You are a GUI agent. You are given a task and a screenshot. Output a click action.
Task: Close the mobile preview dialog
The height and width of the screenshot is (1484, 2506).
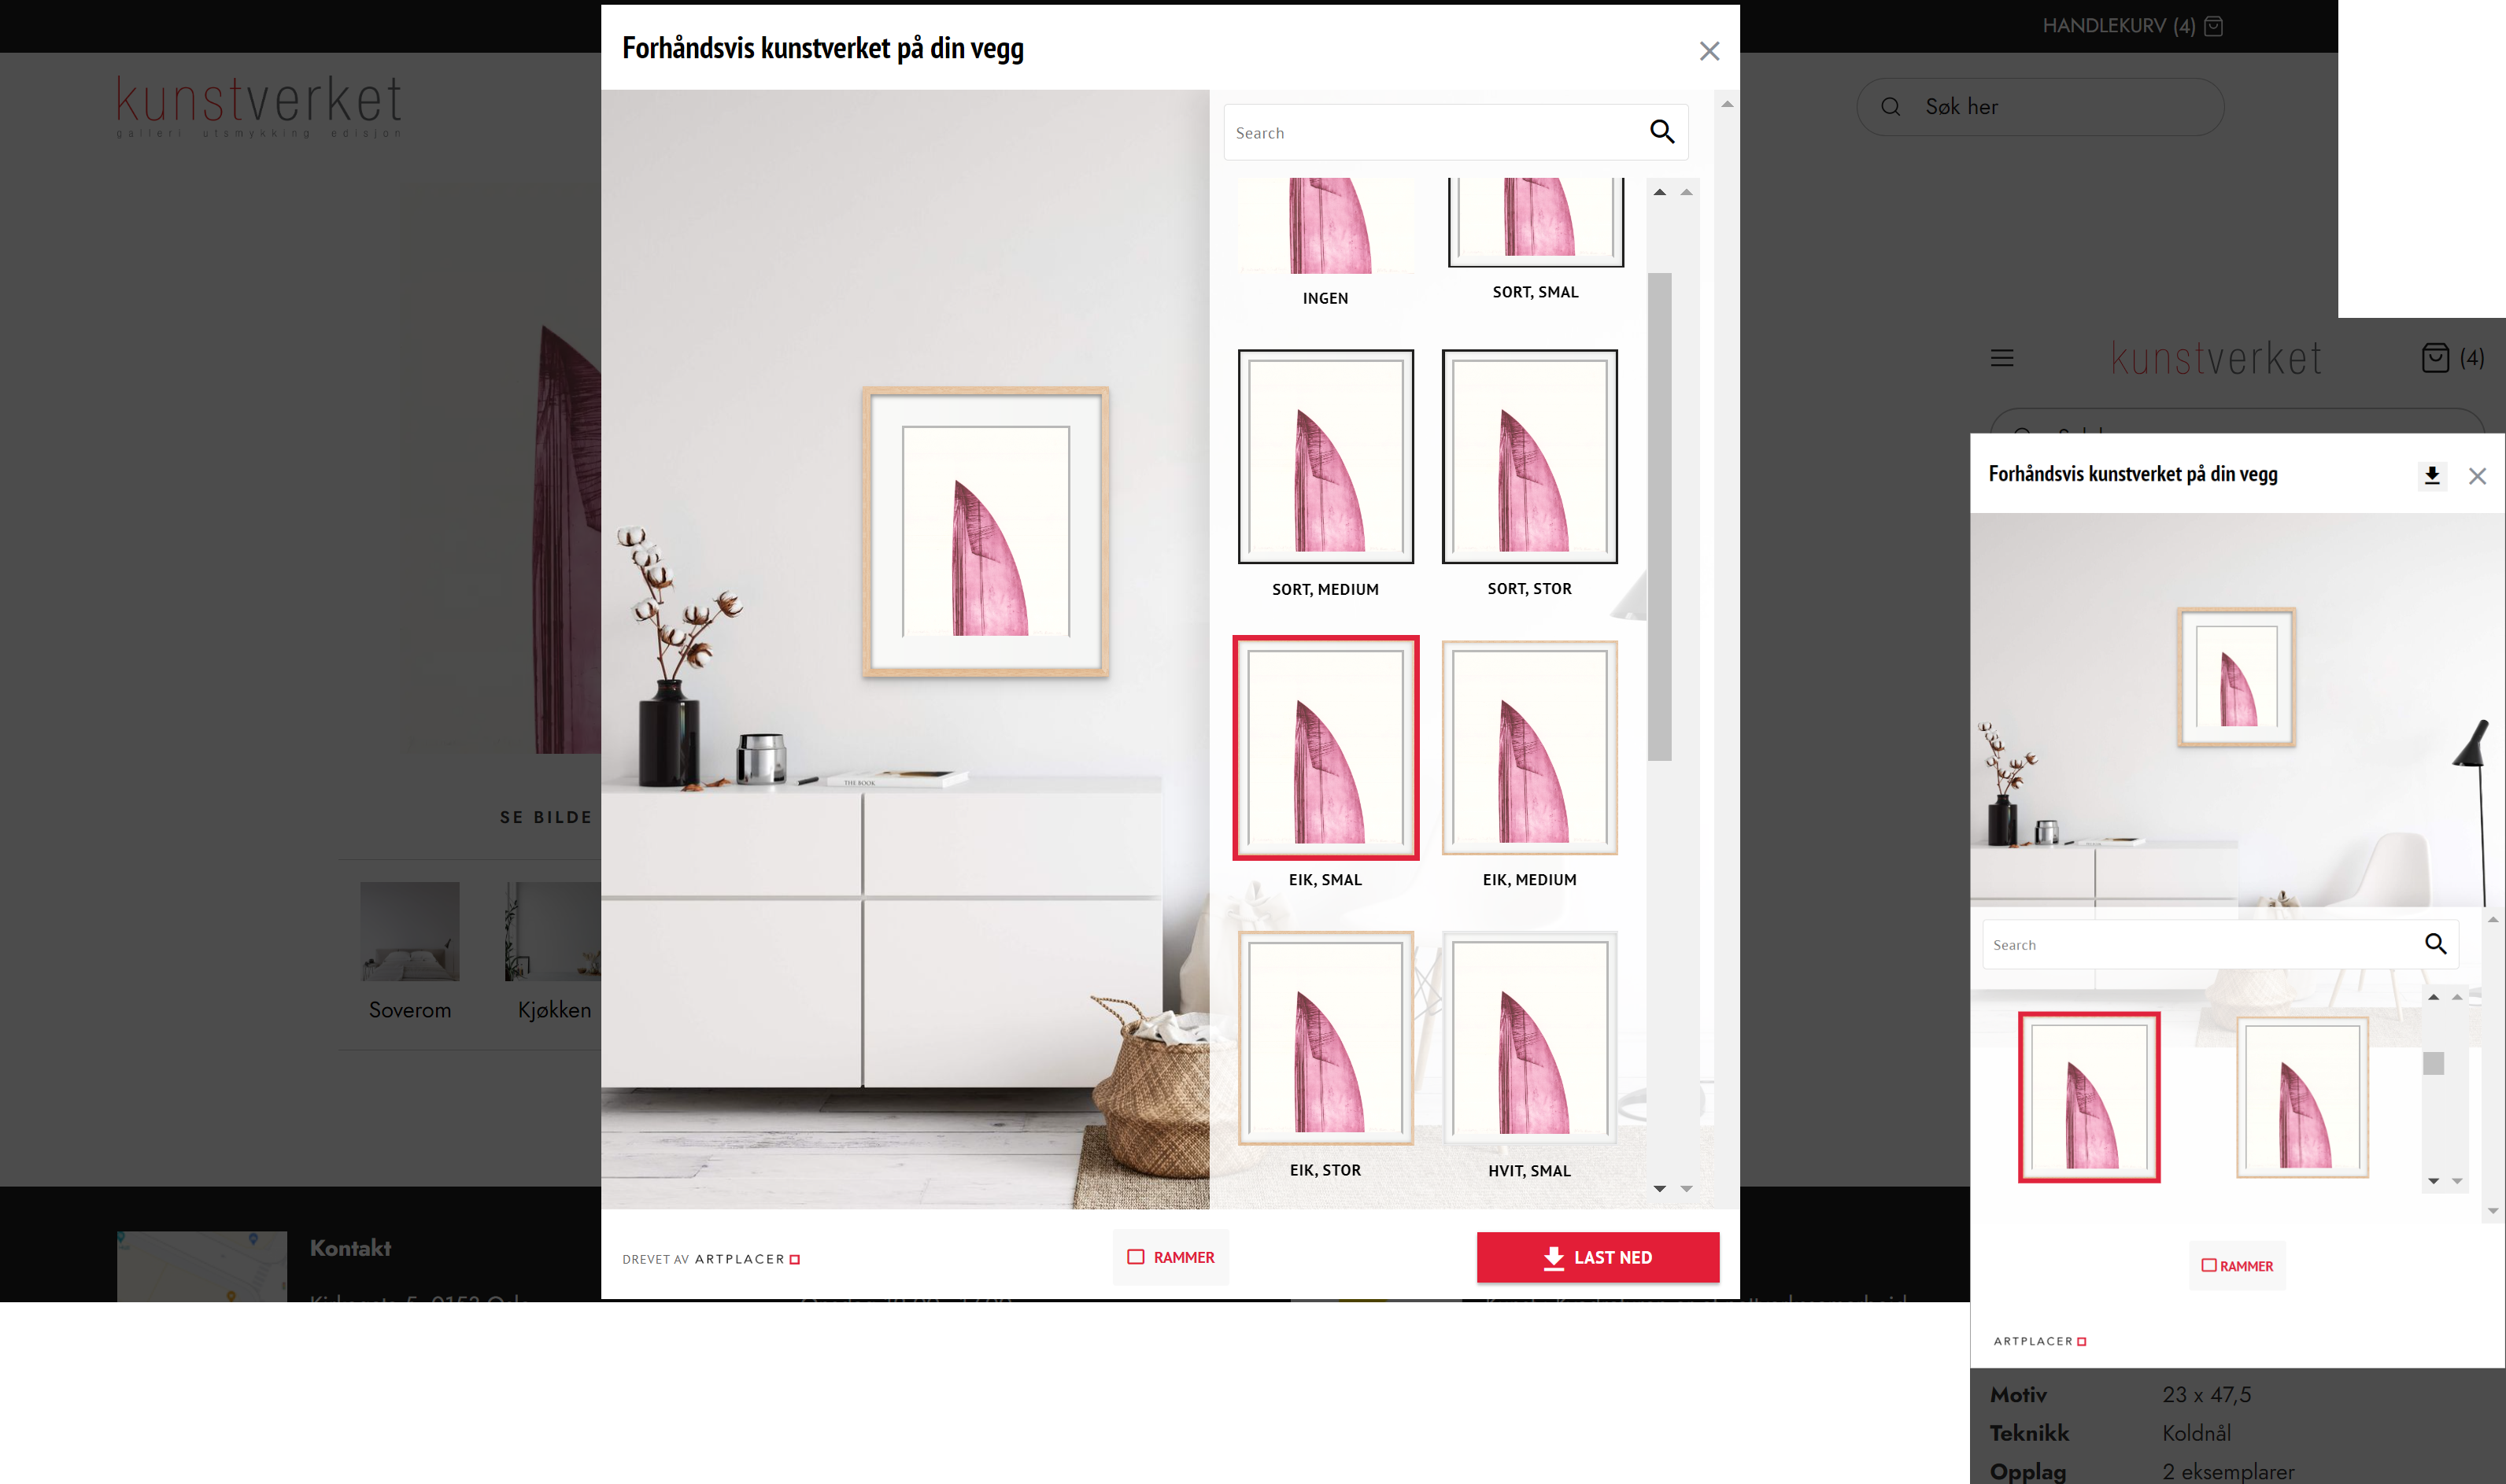2477,476
